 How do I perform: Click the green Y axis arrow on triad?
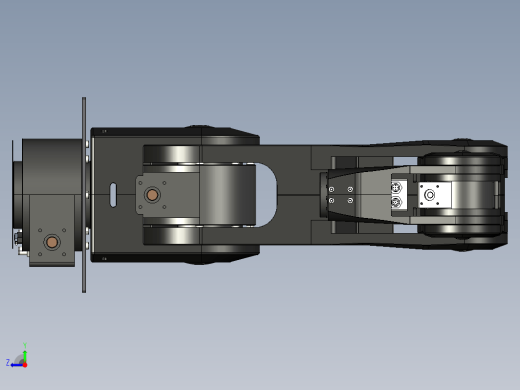25,356
